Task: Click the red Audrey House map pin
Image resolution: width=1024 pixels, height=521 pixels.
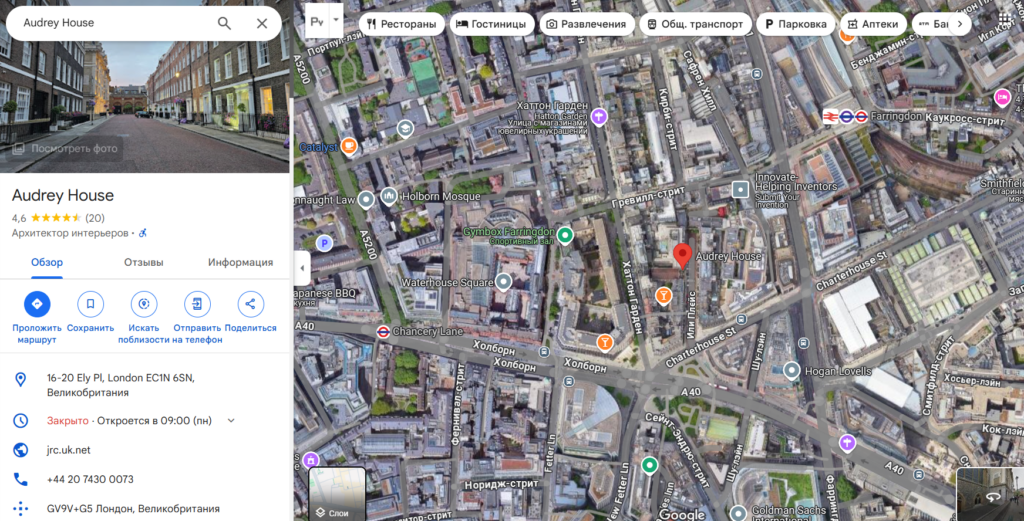Action: [682, 255]
